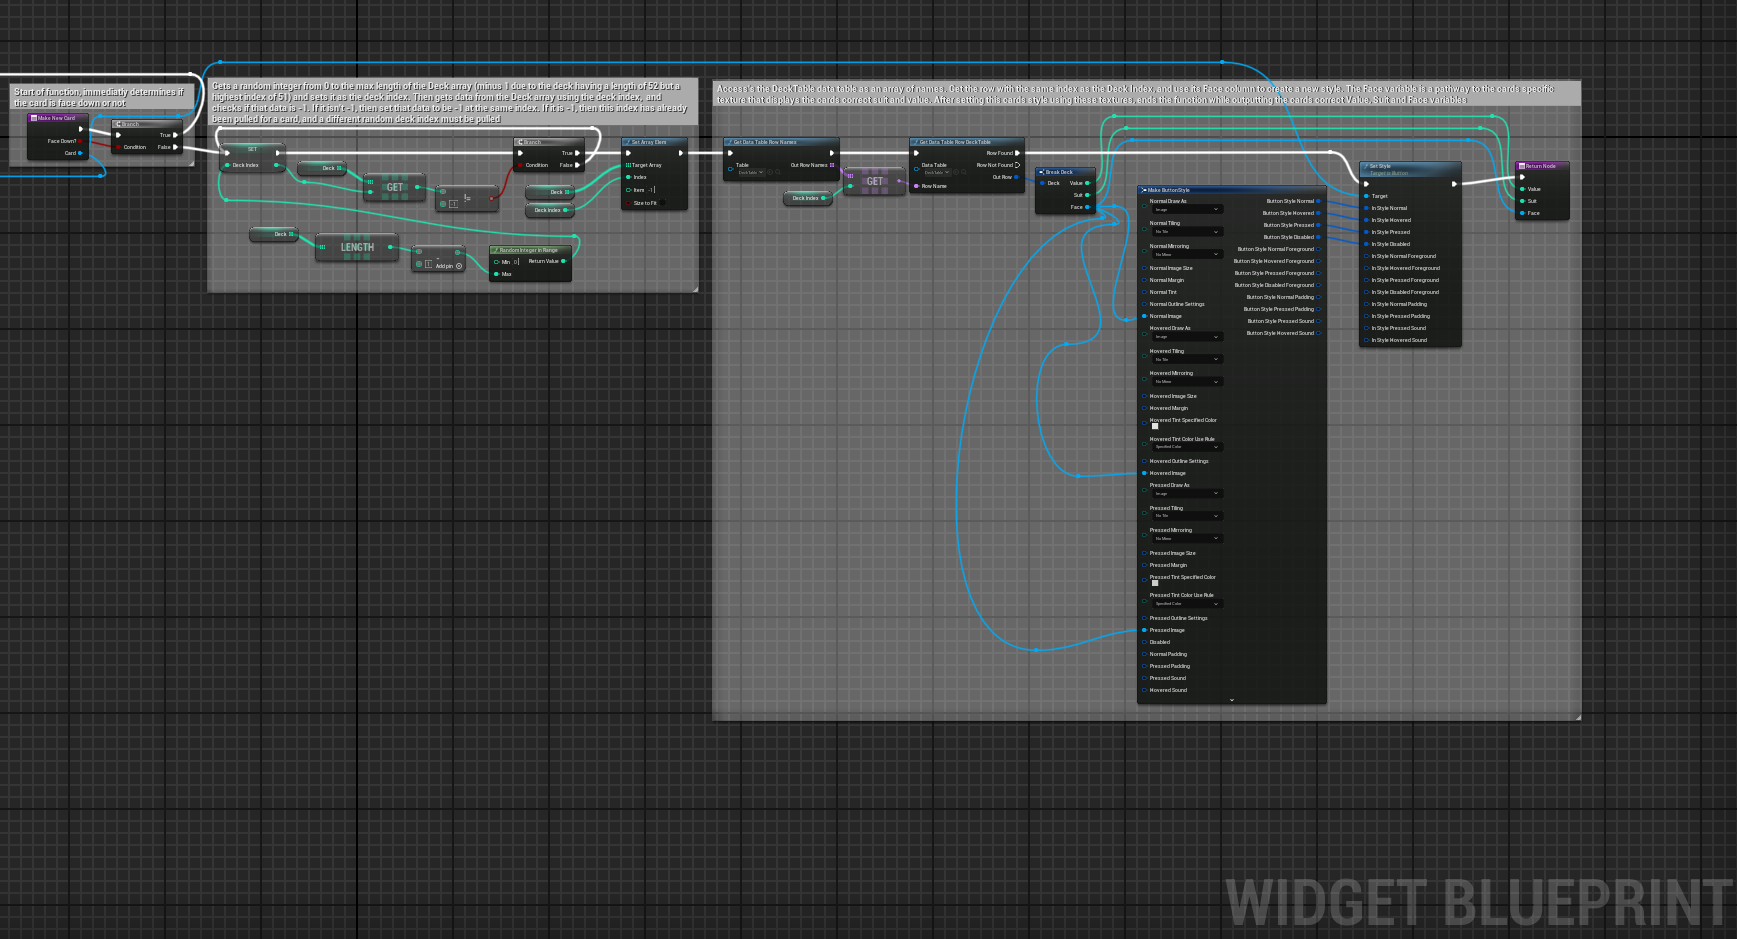The image size is (1737, 939).
Task: Select the Return Node header
Action: point(1541,166)
